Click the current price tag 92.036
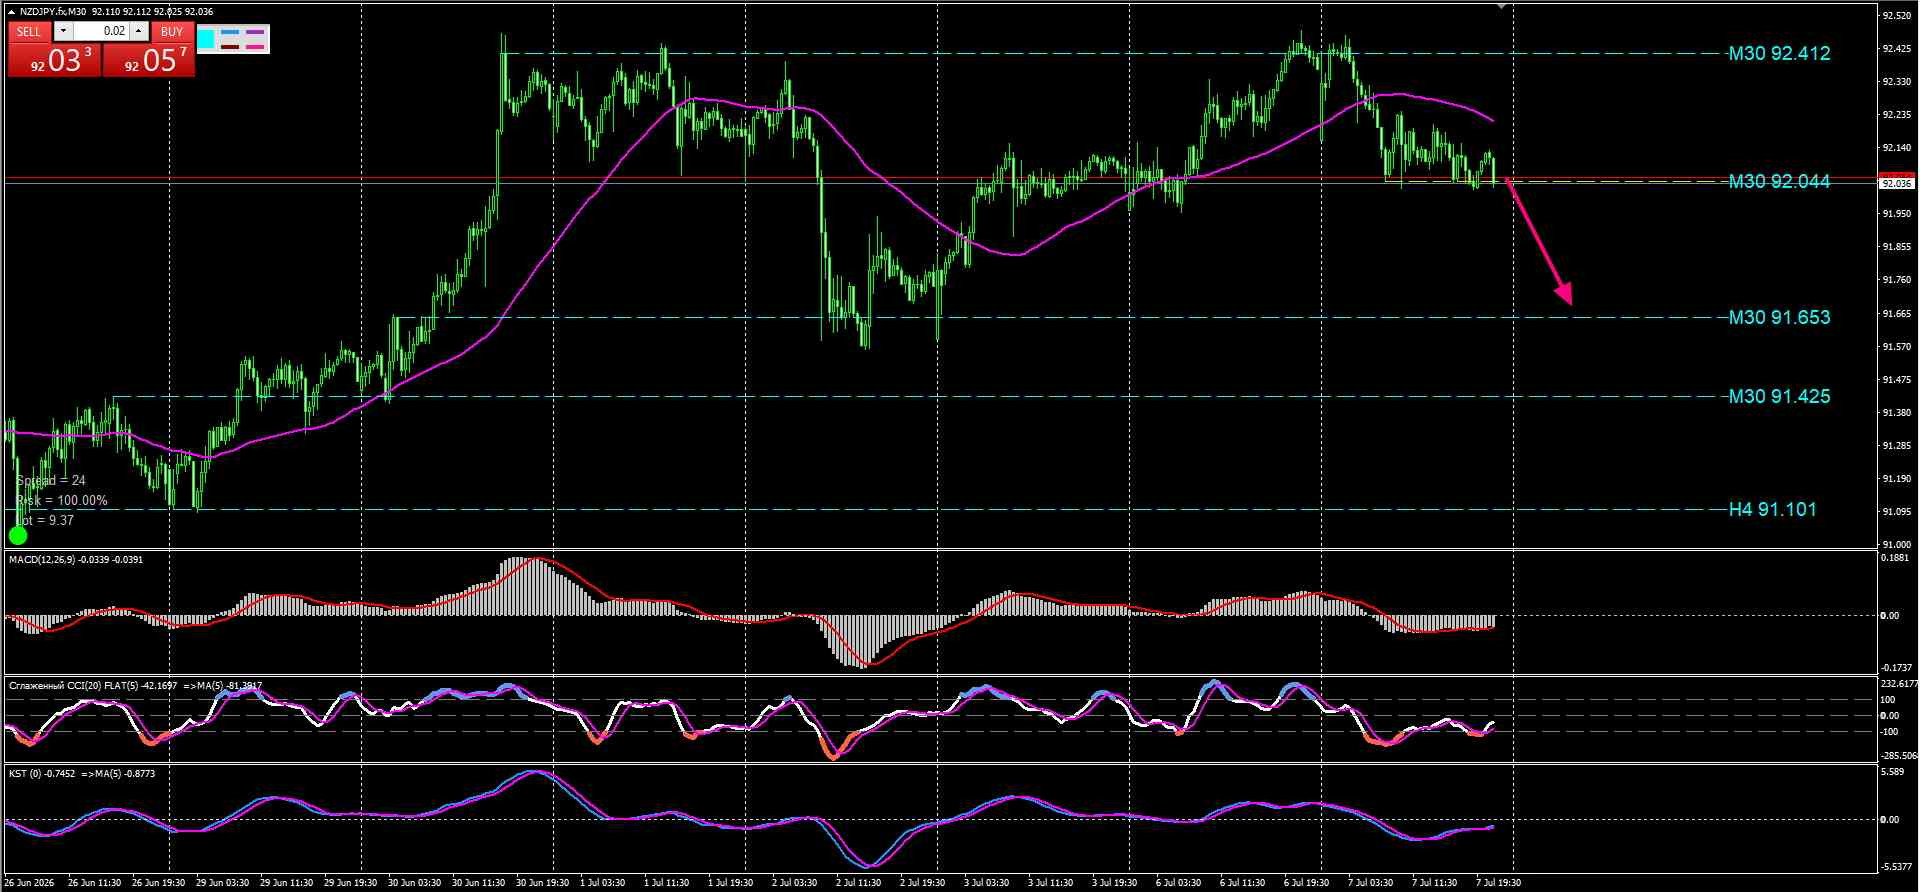This screenshot has width=1920, height=892. 1896,184
